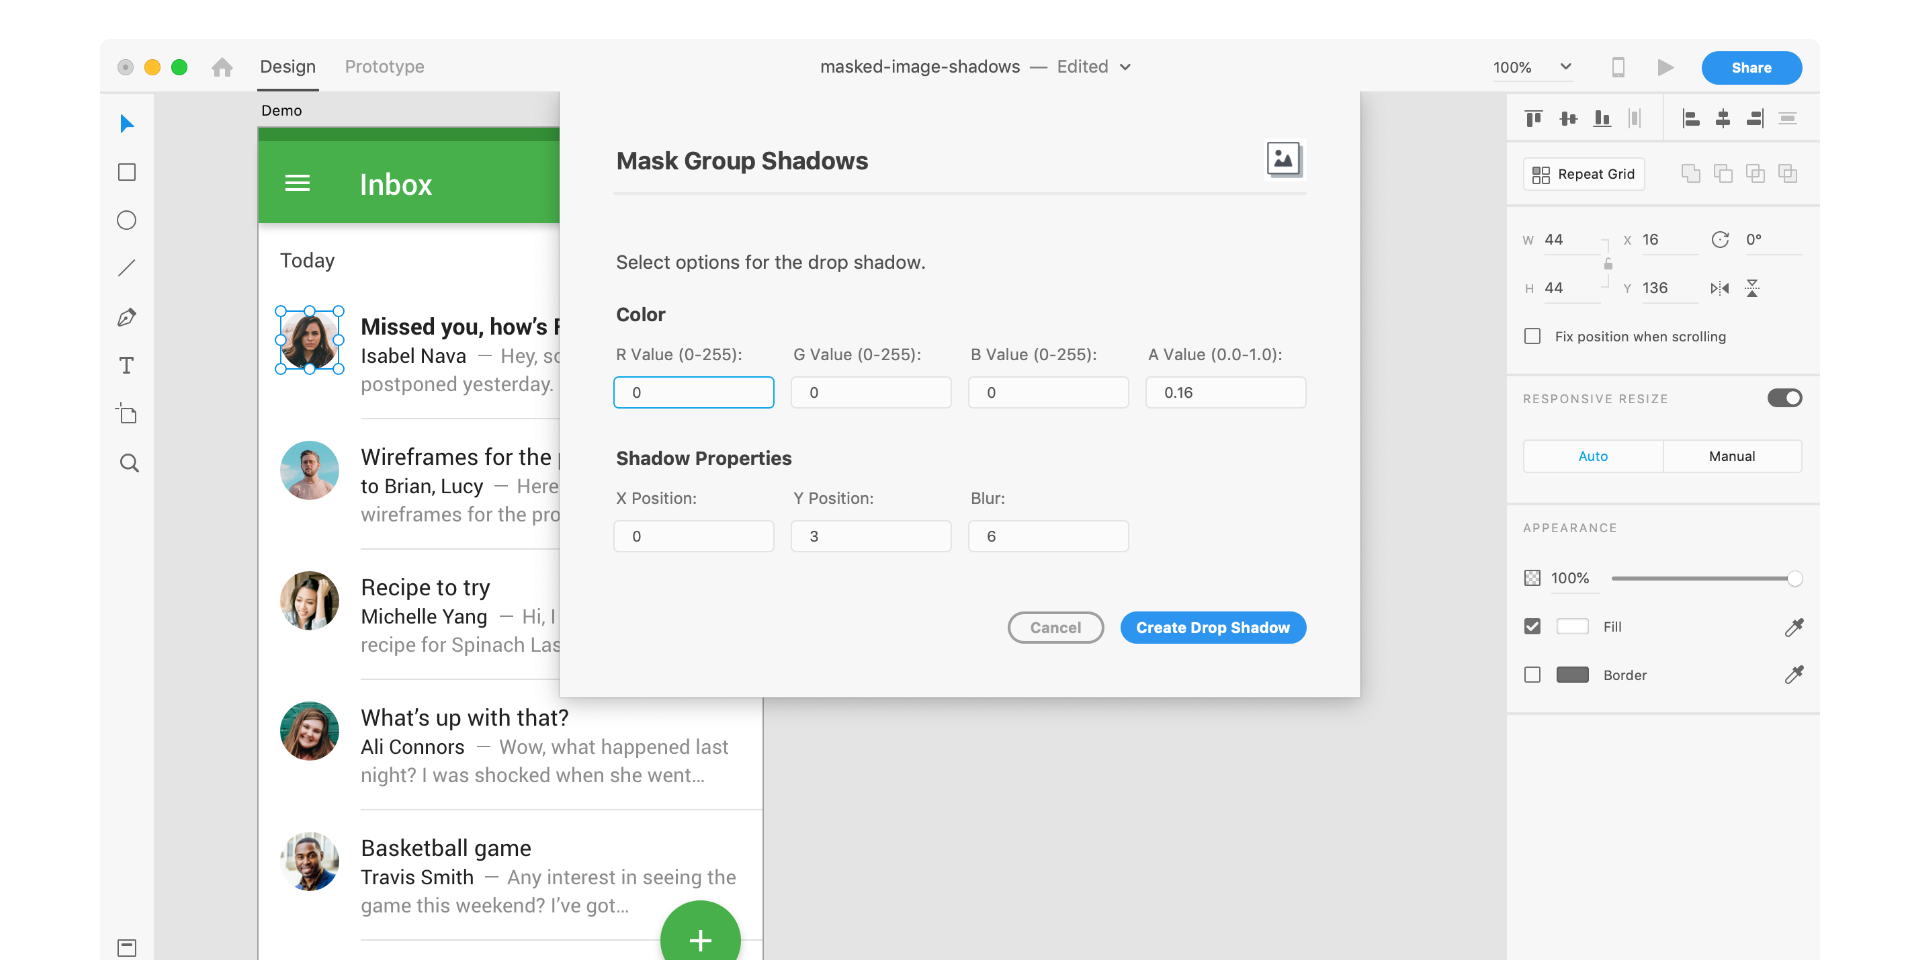
Task: Switch to the Prototype tab
Action: pyautogui.click(x=384, y=66)
